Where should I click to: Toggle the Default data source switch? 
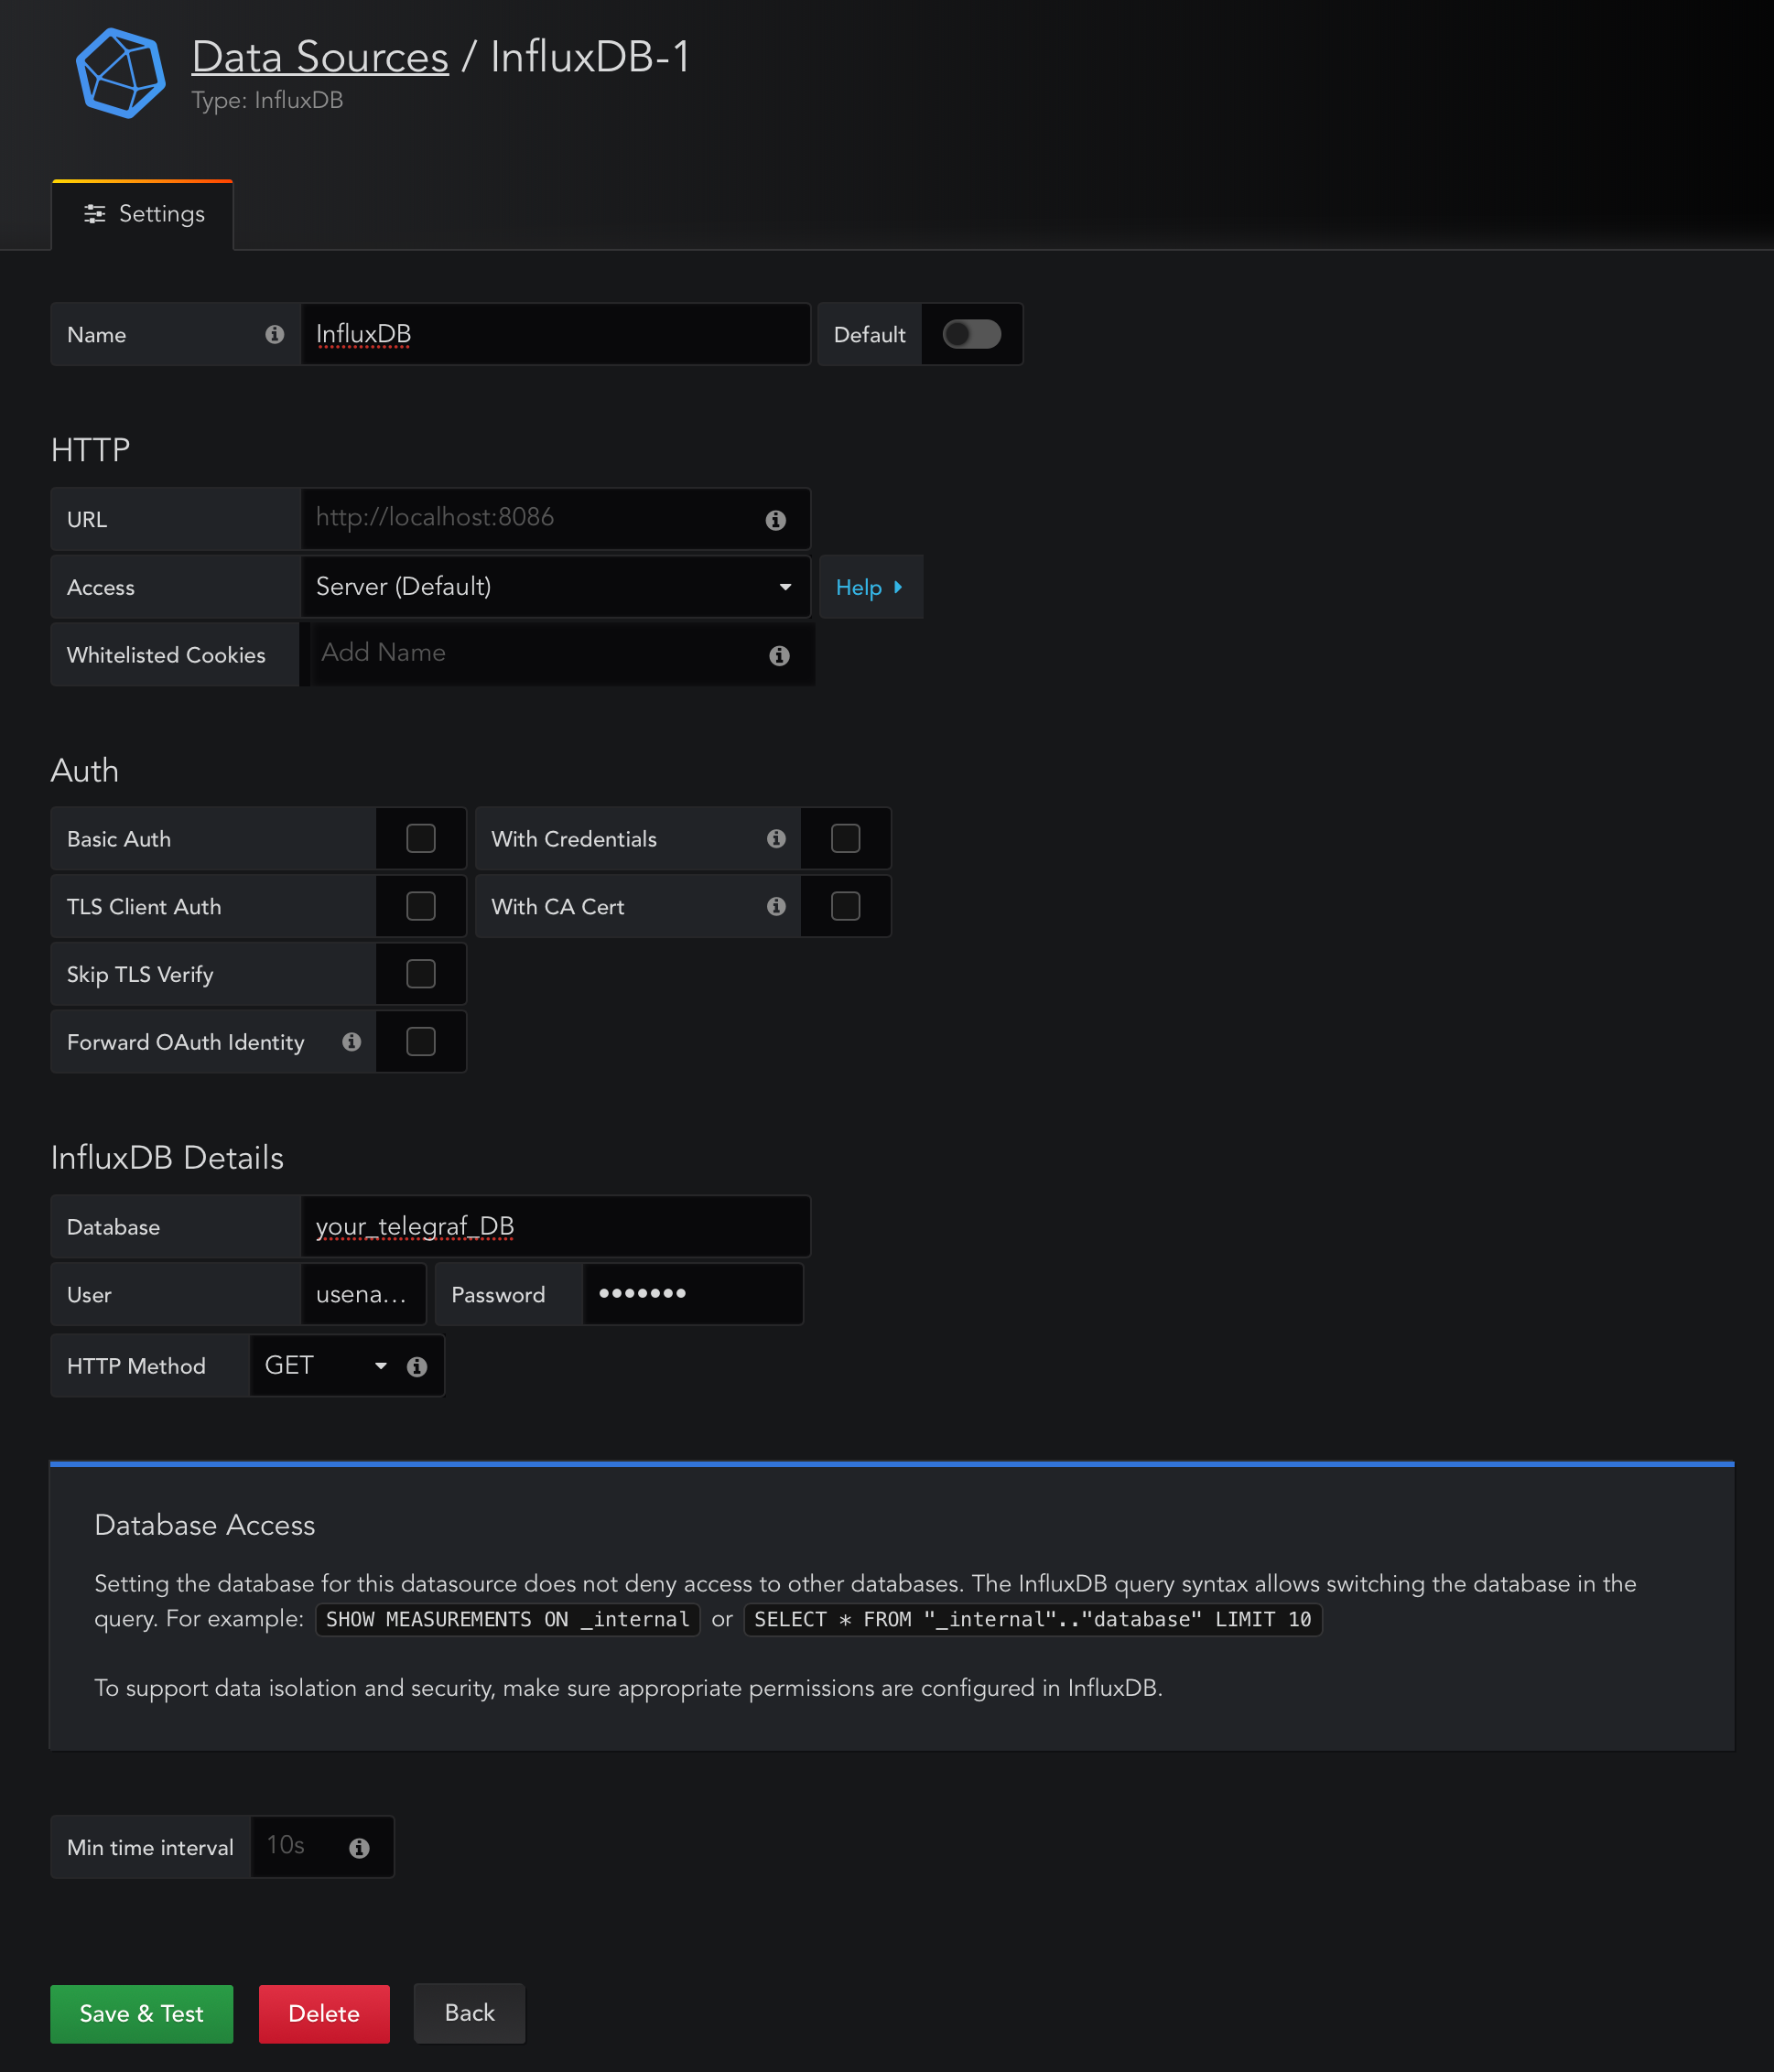pyautogui.click(x=971, y=334)
